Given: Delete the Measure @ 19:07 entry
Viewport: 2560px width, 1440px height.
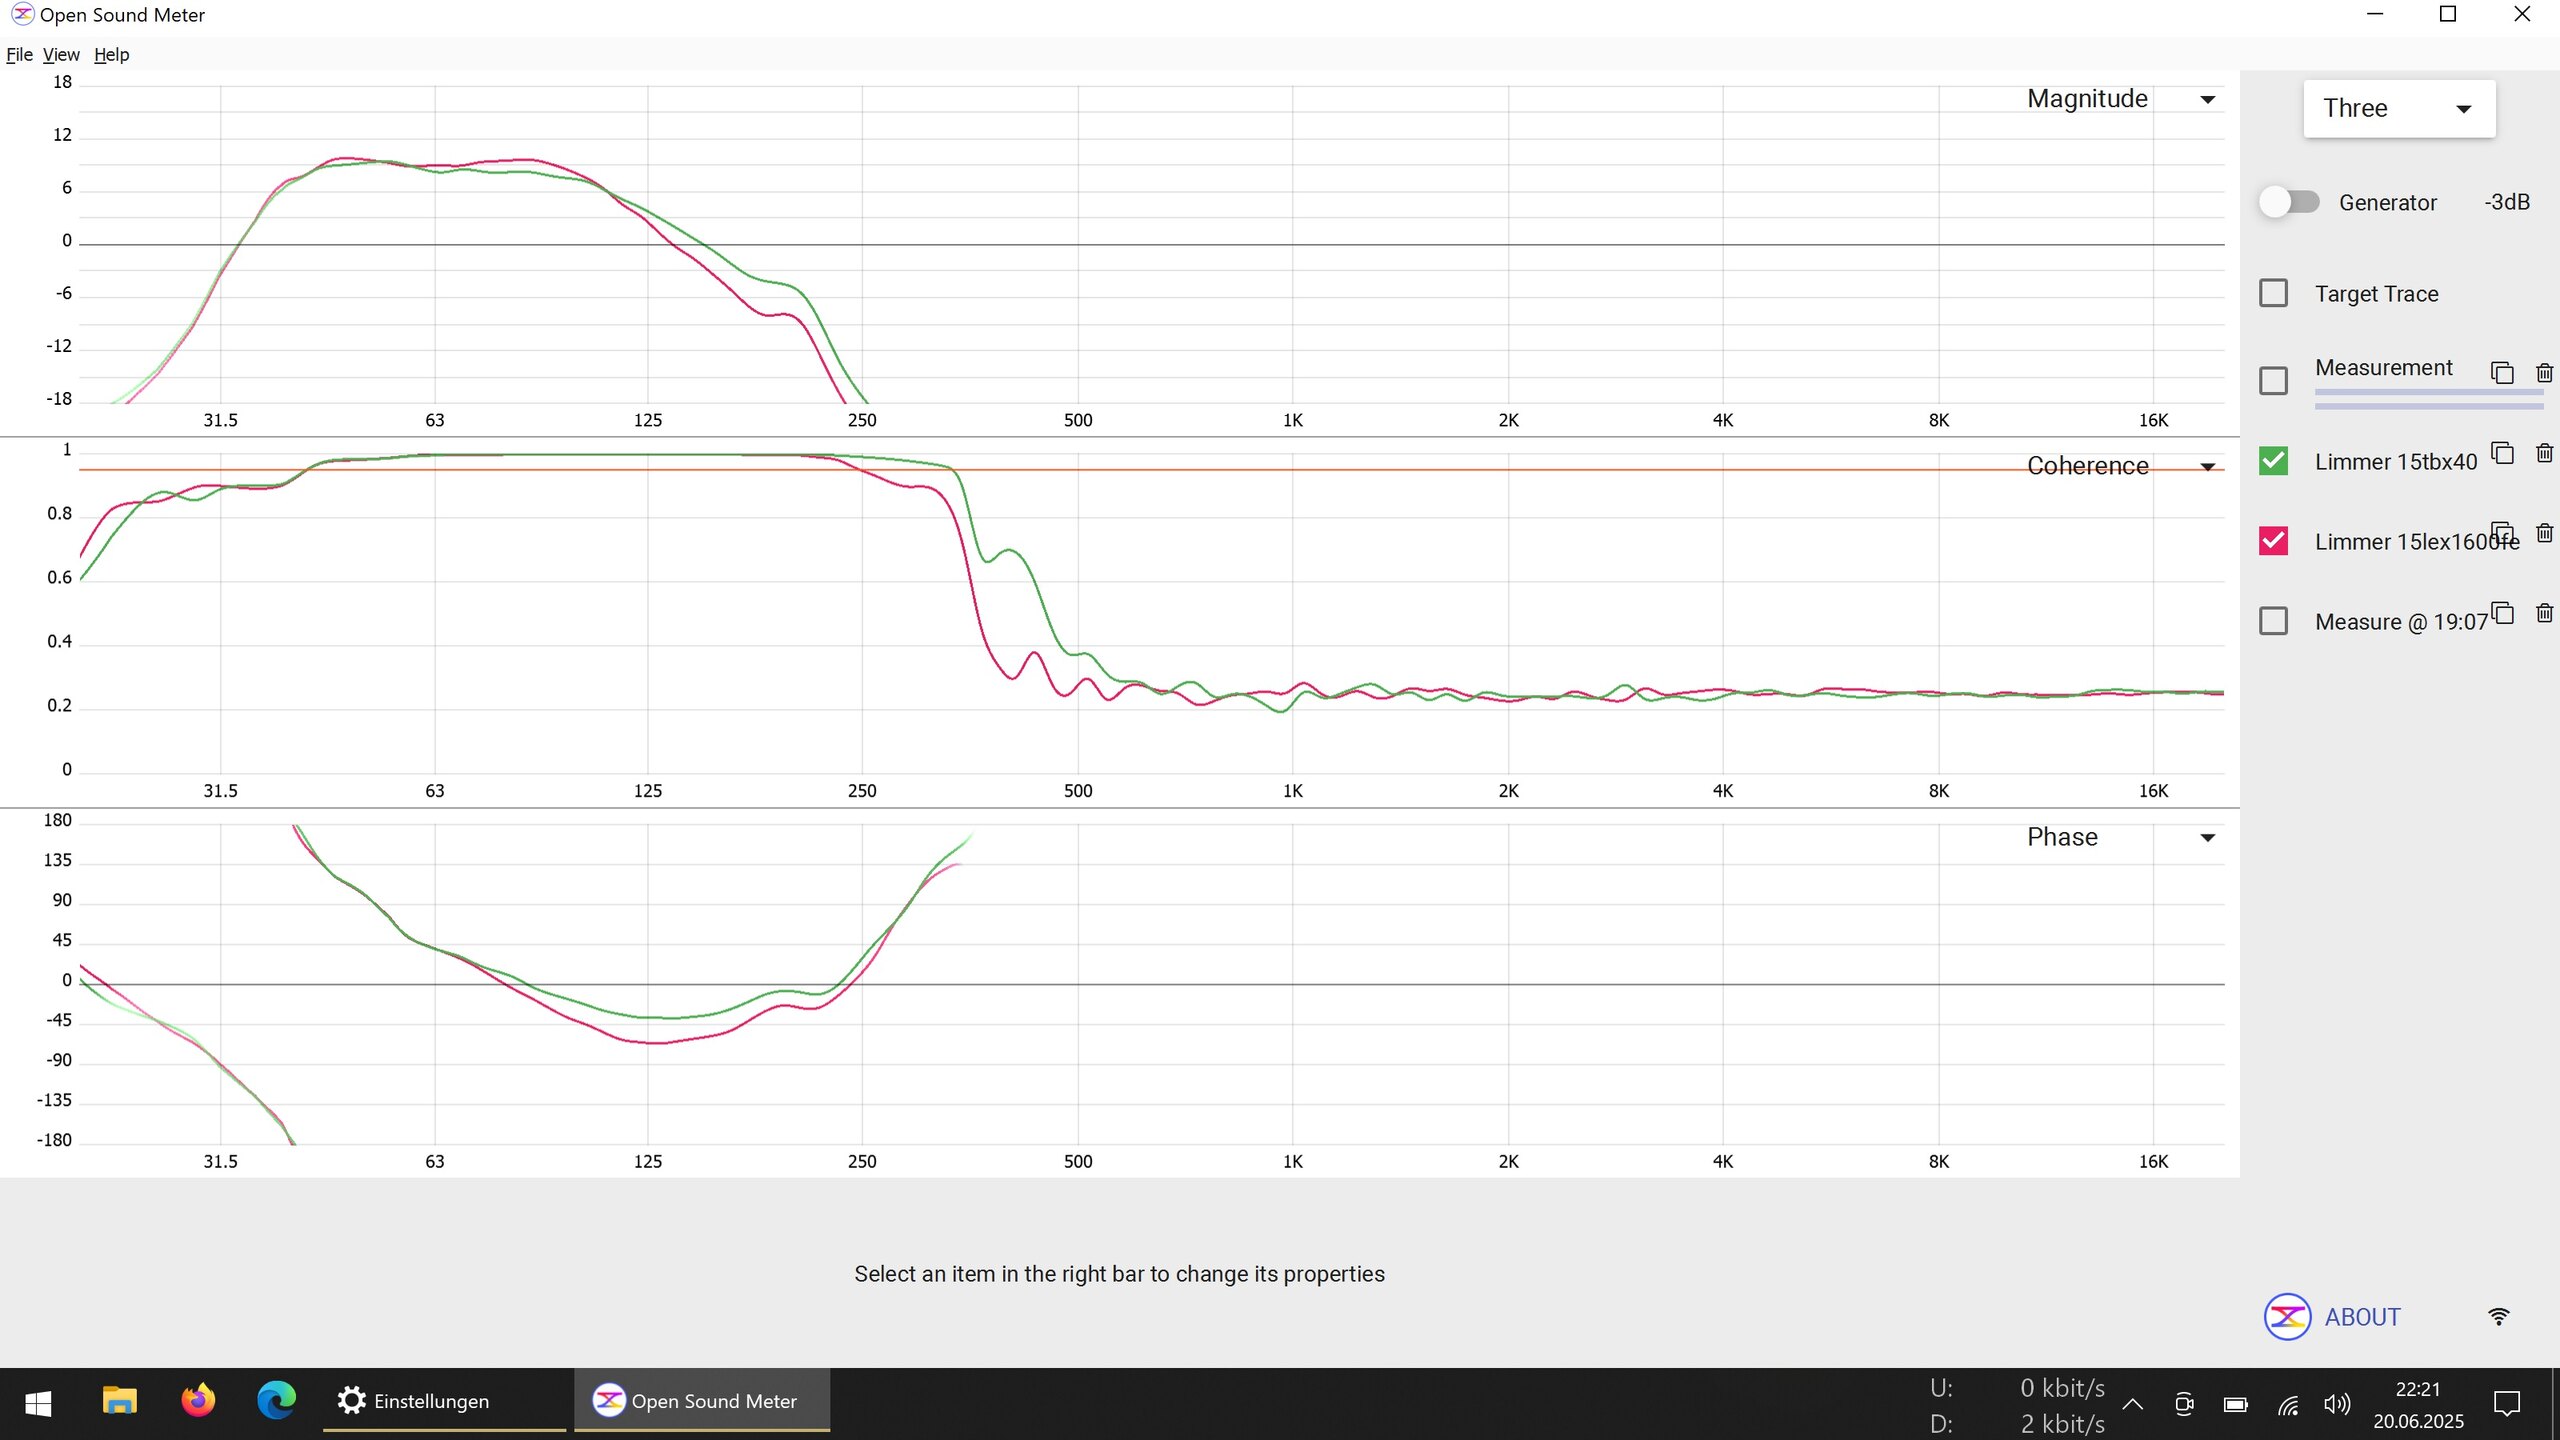Looking at the screenshot, I should point(2545,613).
